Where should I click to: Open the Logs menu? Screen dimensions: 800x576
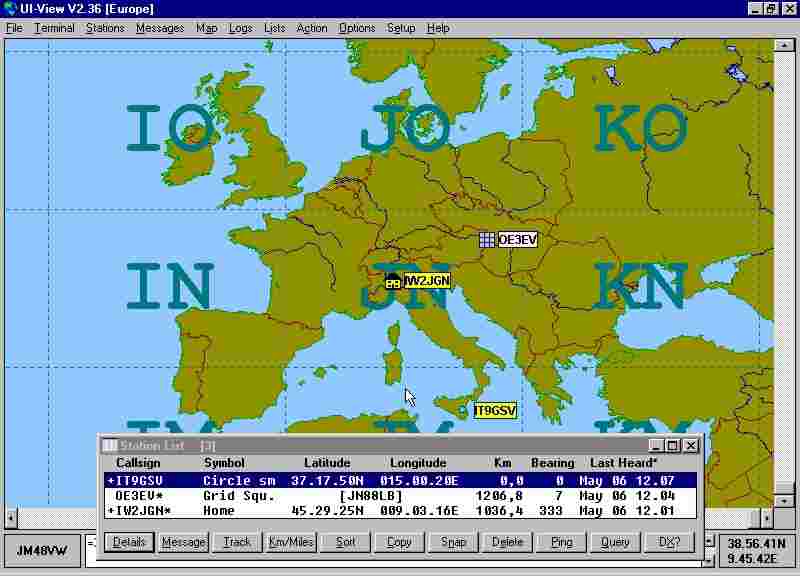tap(240, 28)
